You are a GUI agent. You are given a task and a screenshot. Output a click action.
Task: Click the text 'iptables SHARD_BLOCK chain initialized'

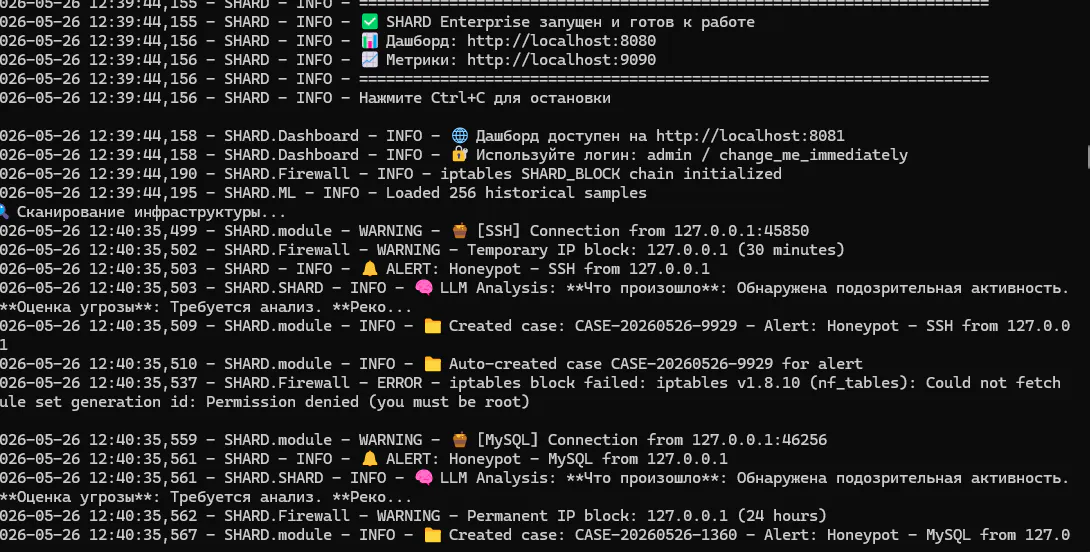611,173
